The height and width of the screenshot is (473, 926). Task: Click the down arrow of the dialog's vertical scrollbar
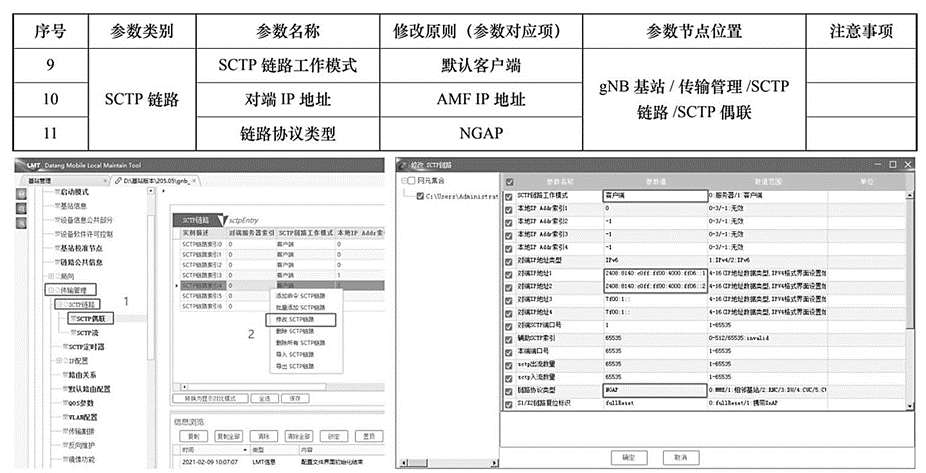pyautogui.click(x=909, y=406)
